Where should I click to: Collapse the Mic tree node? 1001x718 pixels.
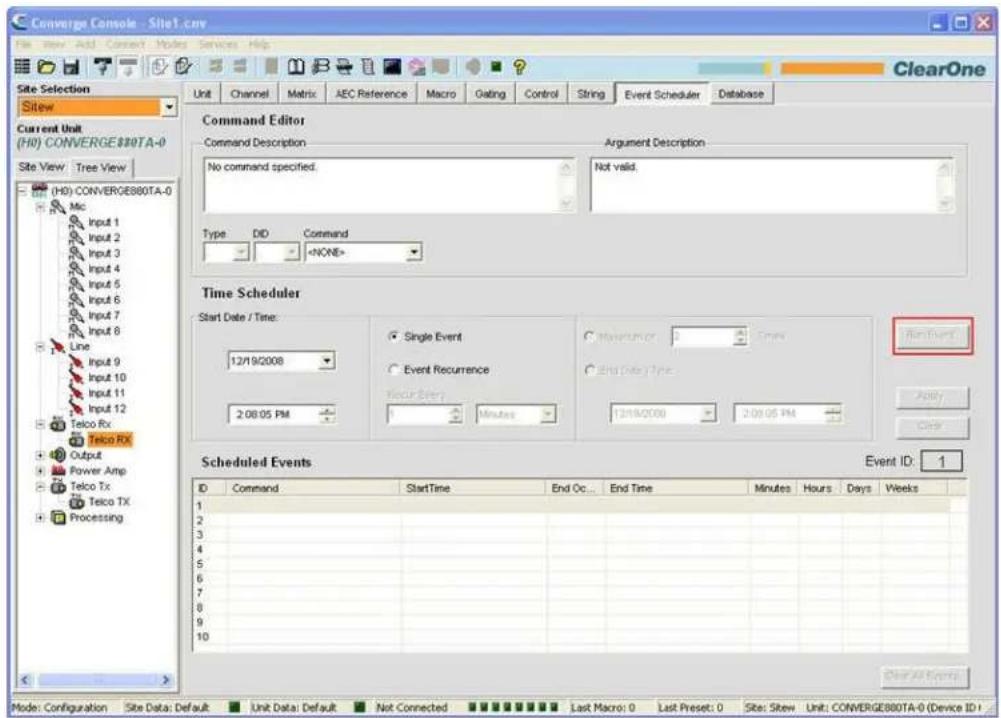[40, 207]
